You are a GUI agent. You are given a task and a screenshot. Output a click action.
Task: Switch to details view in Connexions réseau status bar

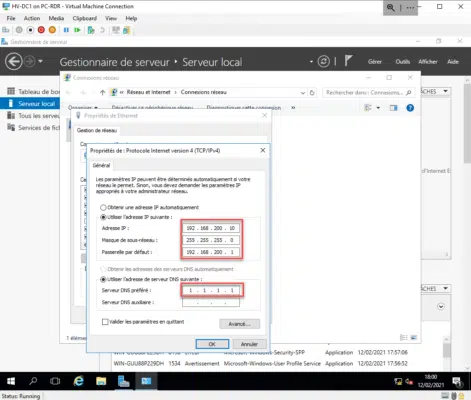404,338
